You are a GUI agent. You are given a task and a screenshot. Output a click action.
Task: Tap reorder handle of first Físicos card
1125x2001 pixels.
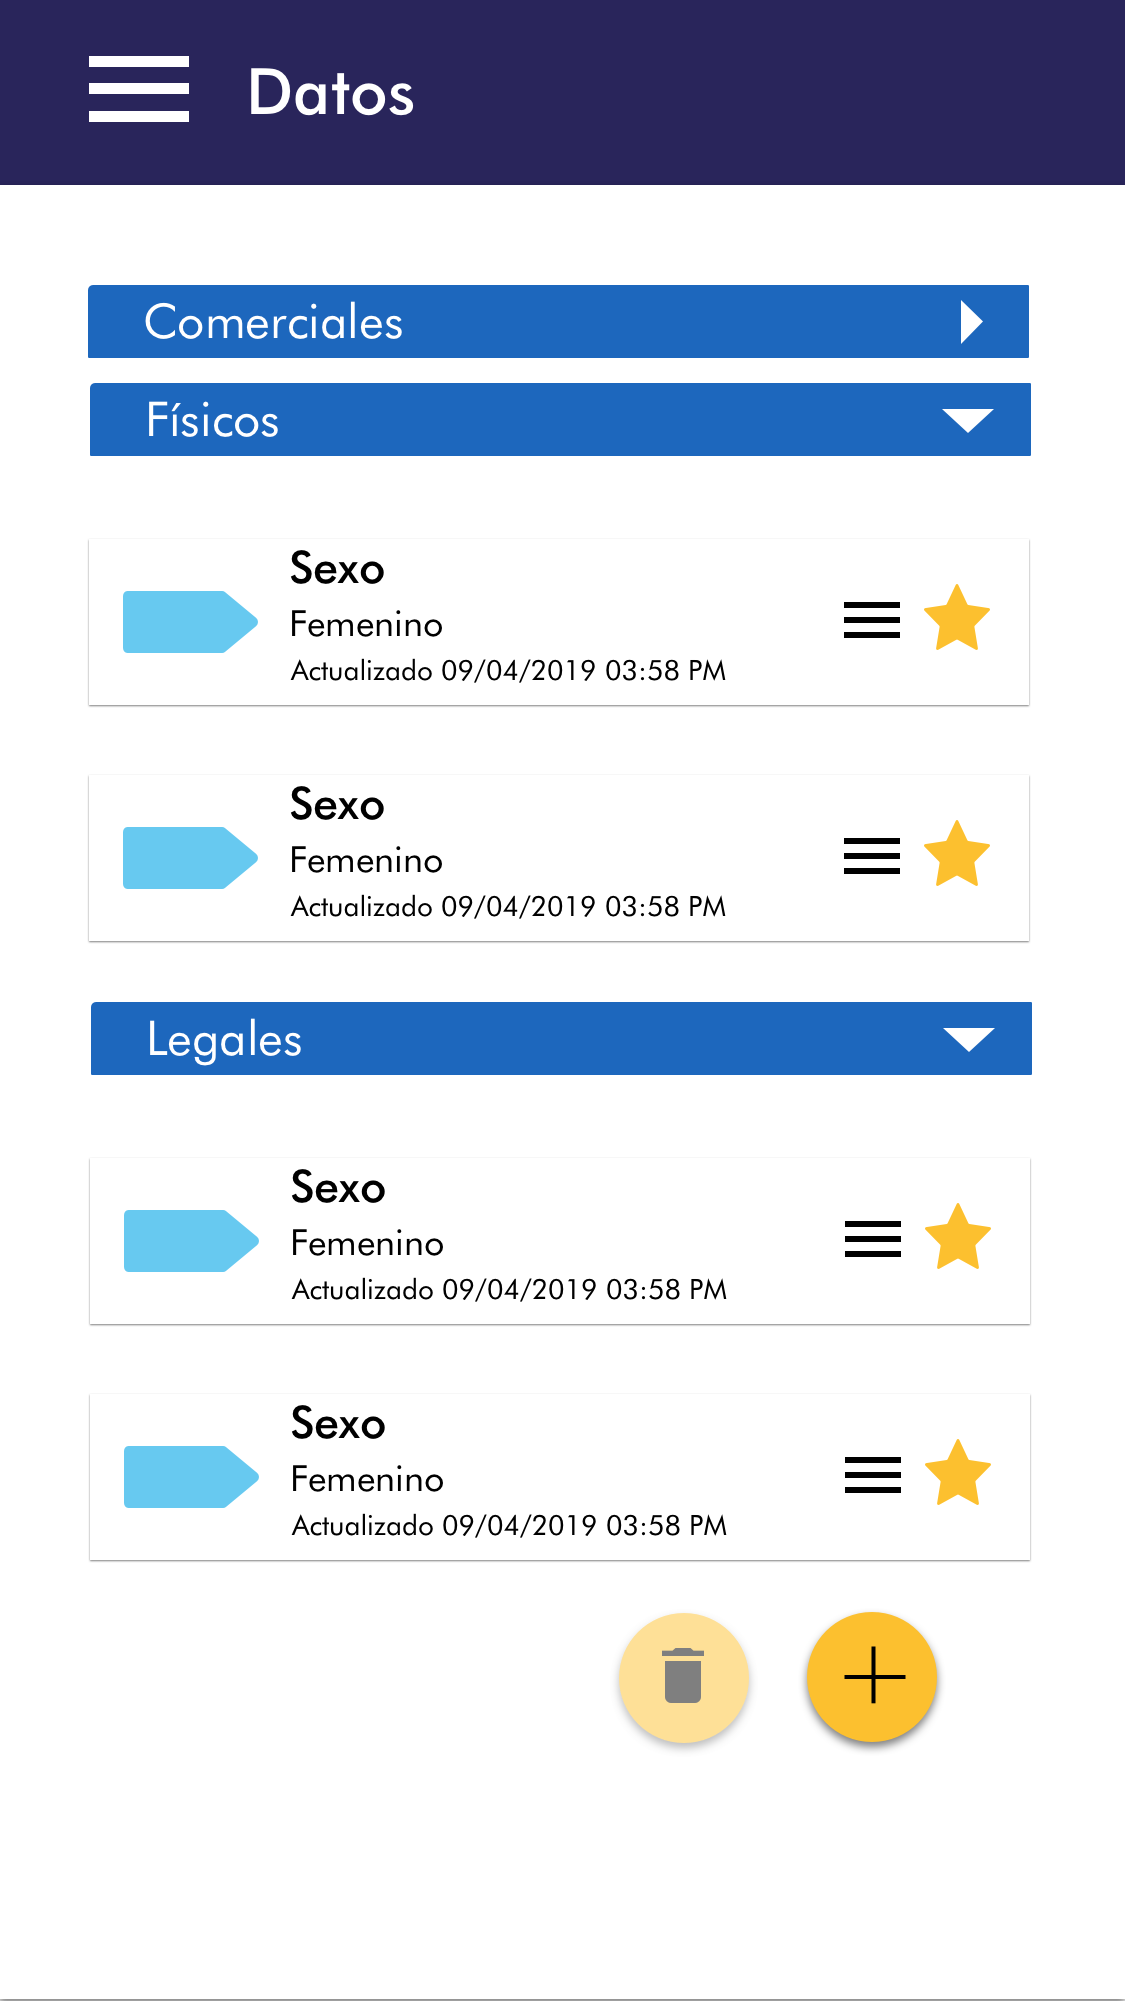point(872,620)
